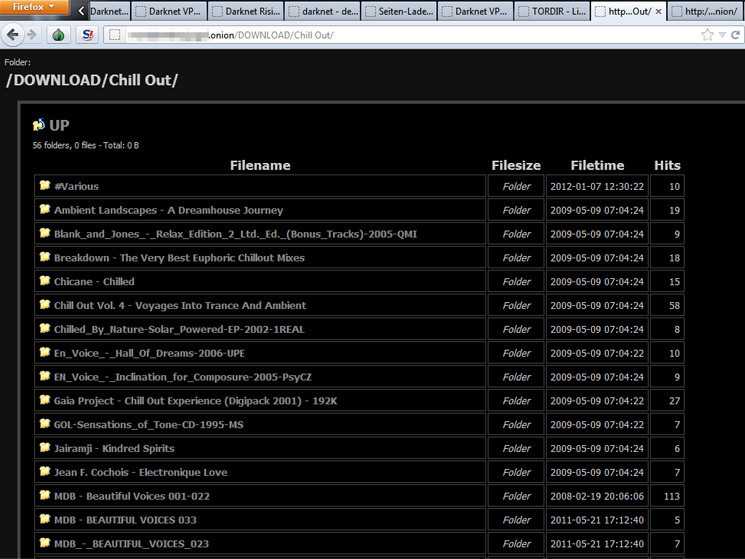This screenshot has width=745, height=559.
Task: Click folder icon beside BEAUTIFUL VOICES 033
Action: [45, 519]
